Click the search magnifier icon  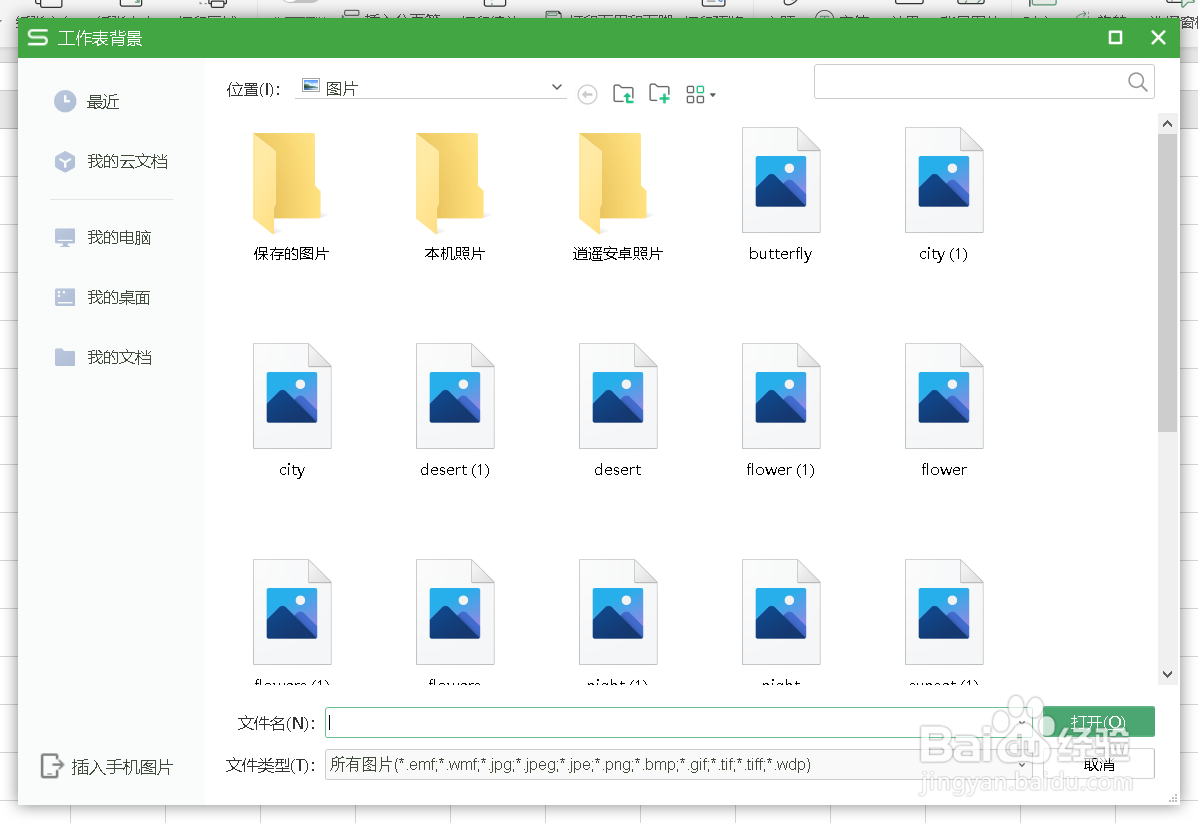tap(1137, 82)
